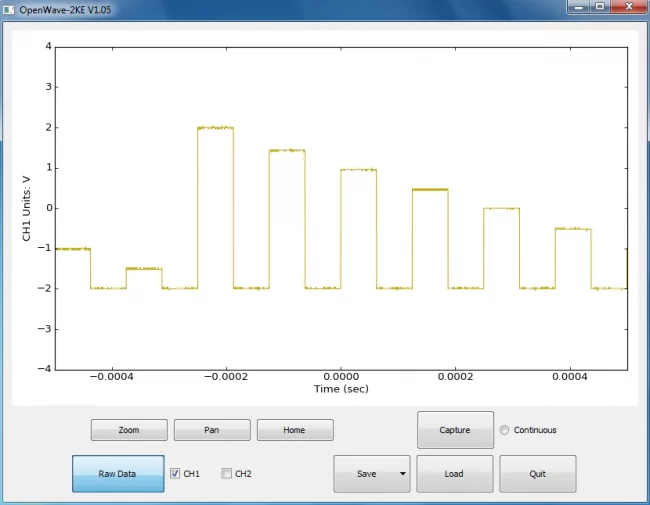Click the 0.0000 time axis tick label

coord(341,376)
